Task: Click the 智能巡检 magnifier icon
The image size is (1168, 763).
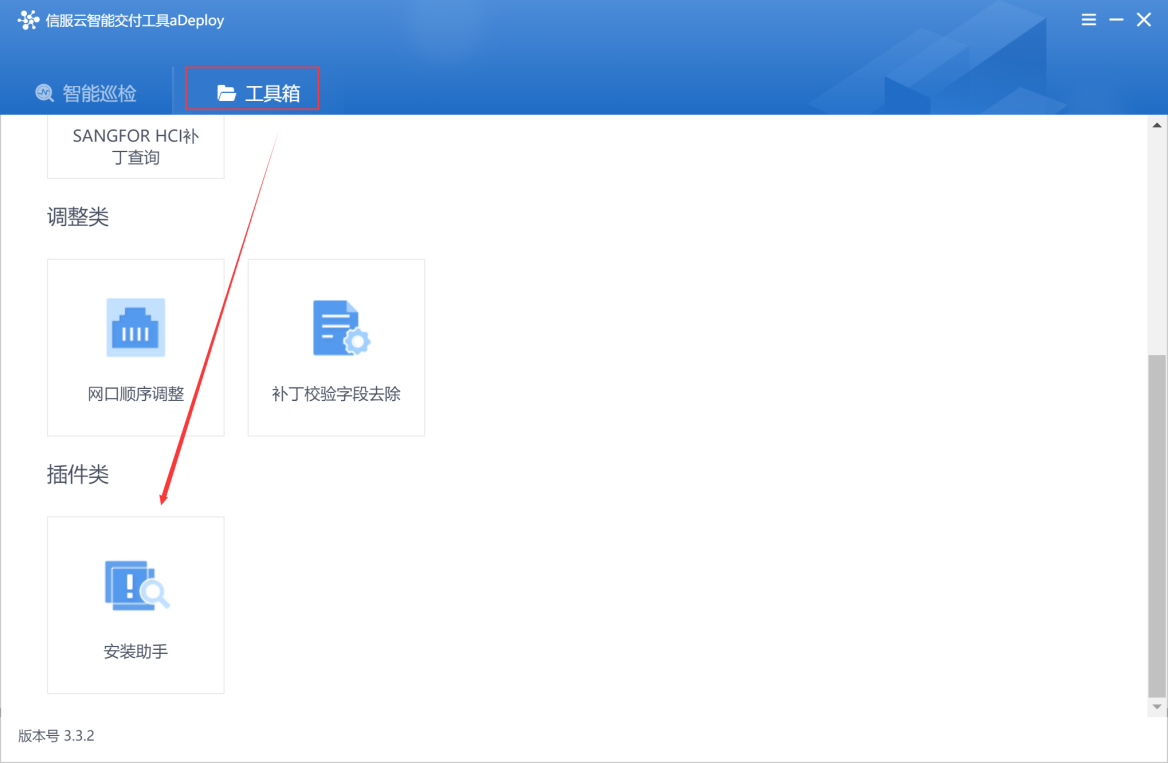Action: click(45, 93)
